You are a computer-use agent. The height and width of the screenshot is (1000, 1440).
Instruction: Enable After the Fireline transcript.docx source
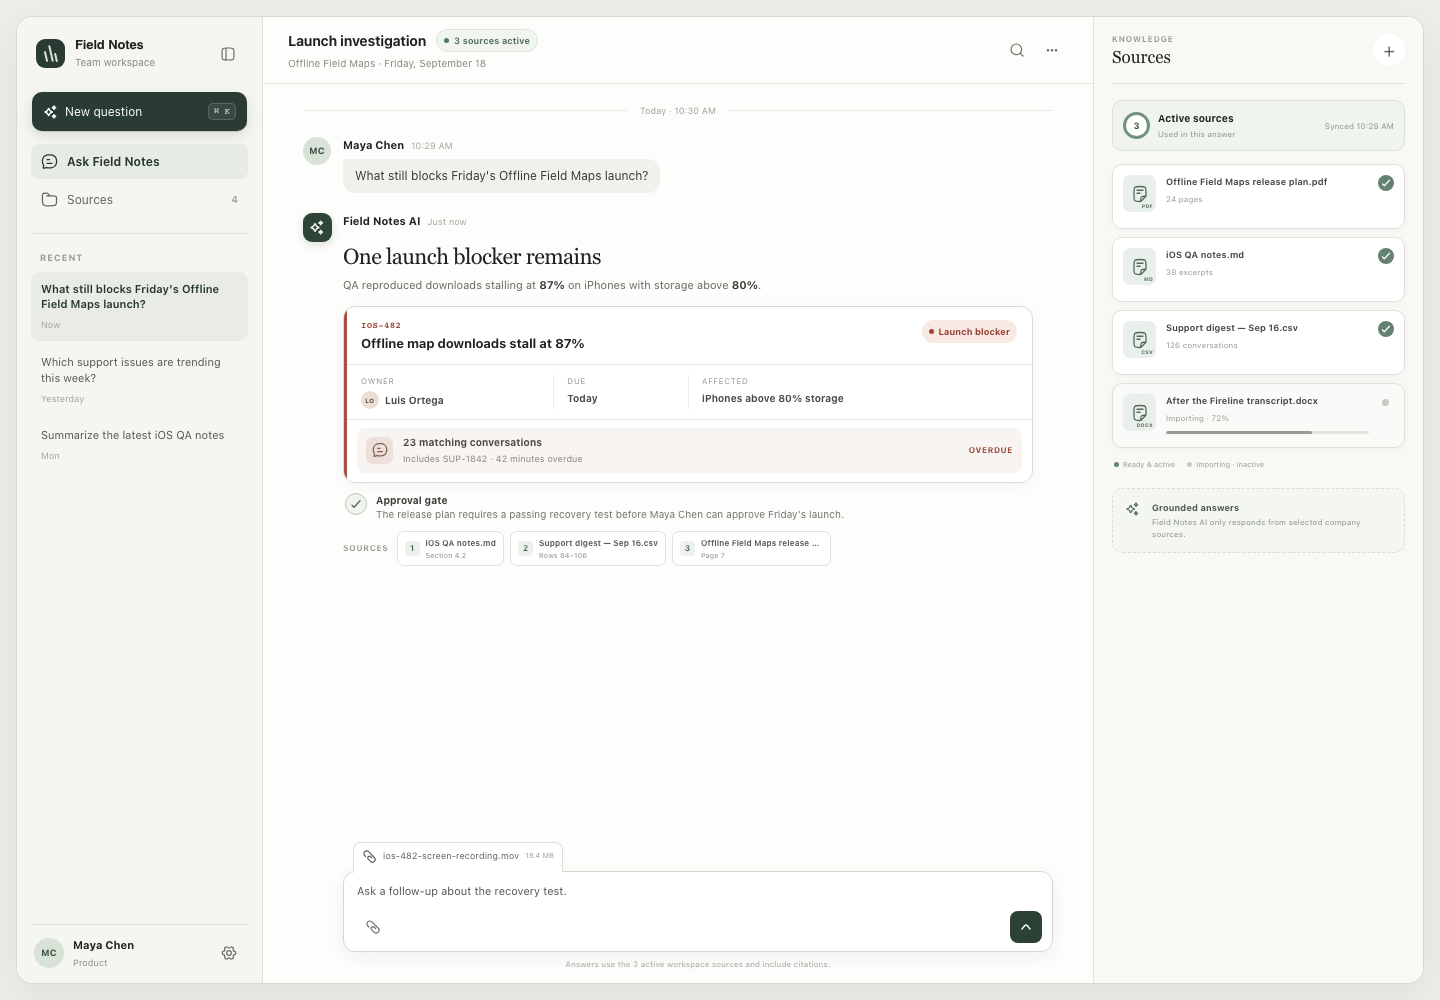pyautogui.click(x=1385, y=403)
